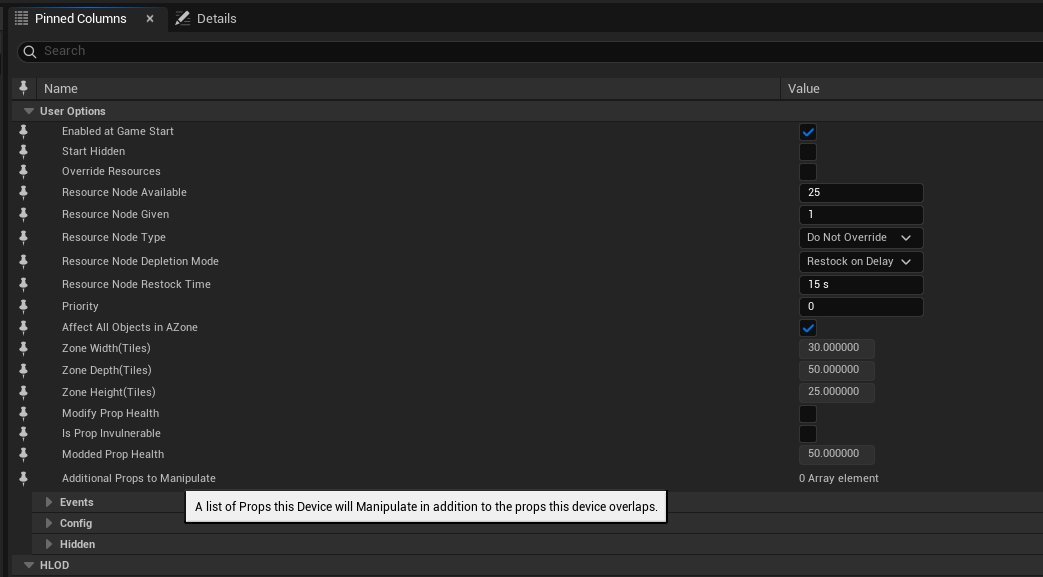Uncheck Enabled at Game Start

click(x=808, y=132)
